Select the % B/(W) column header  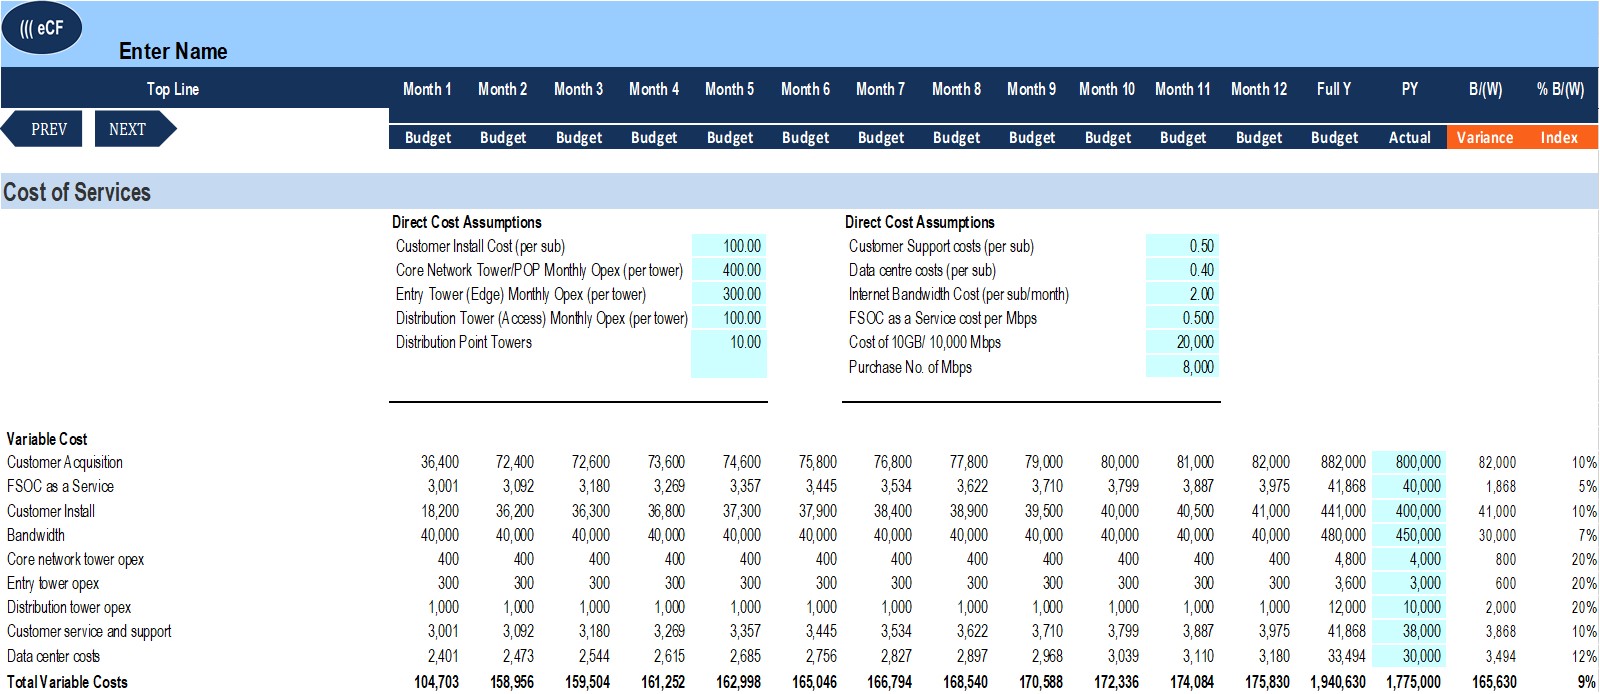pyautogui.click(x=1560, y=89)
